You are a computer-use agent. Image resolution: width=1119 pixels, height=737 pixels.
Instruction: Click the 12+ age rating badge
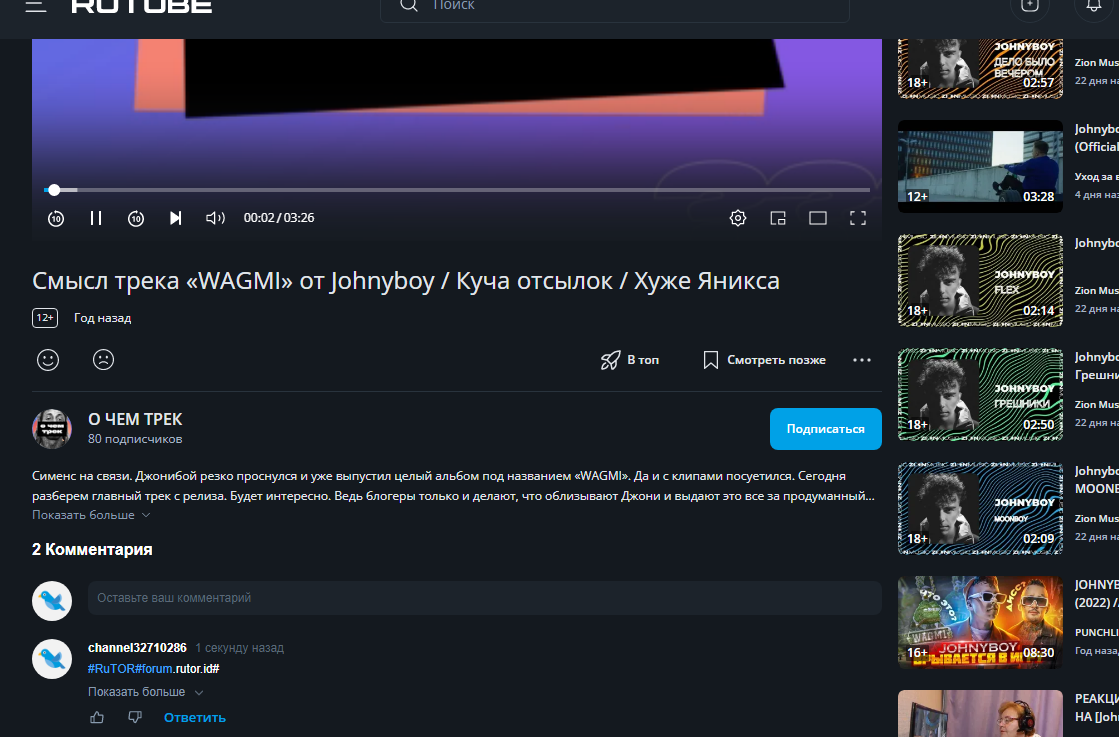coord(45,318)
